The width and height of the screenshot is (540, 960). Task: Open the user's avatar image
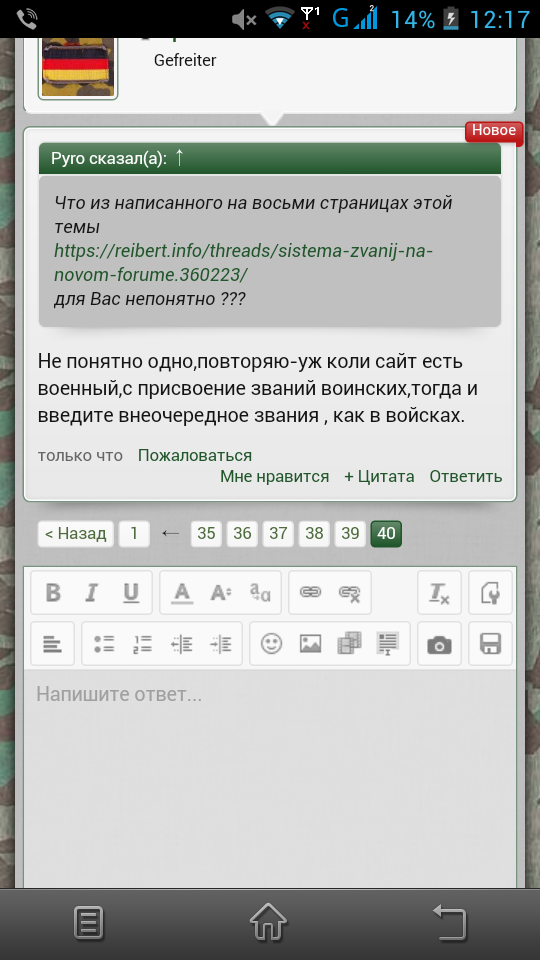(78, 67)
